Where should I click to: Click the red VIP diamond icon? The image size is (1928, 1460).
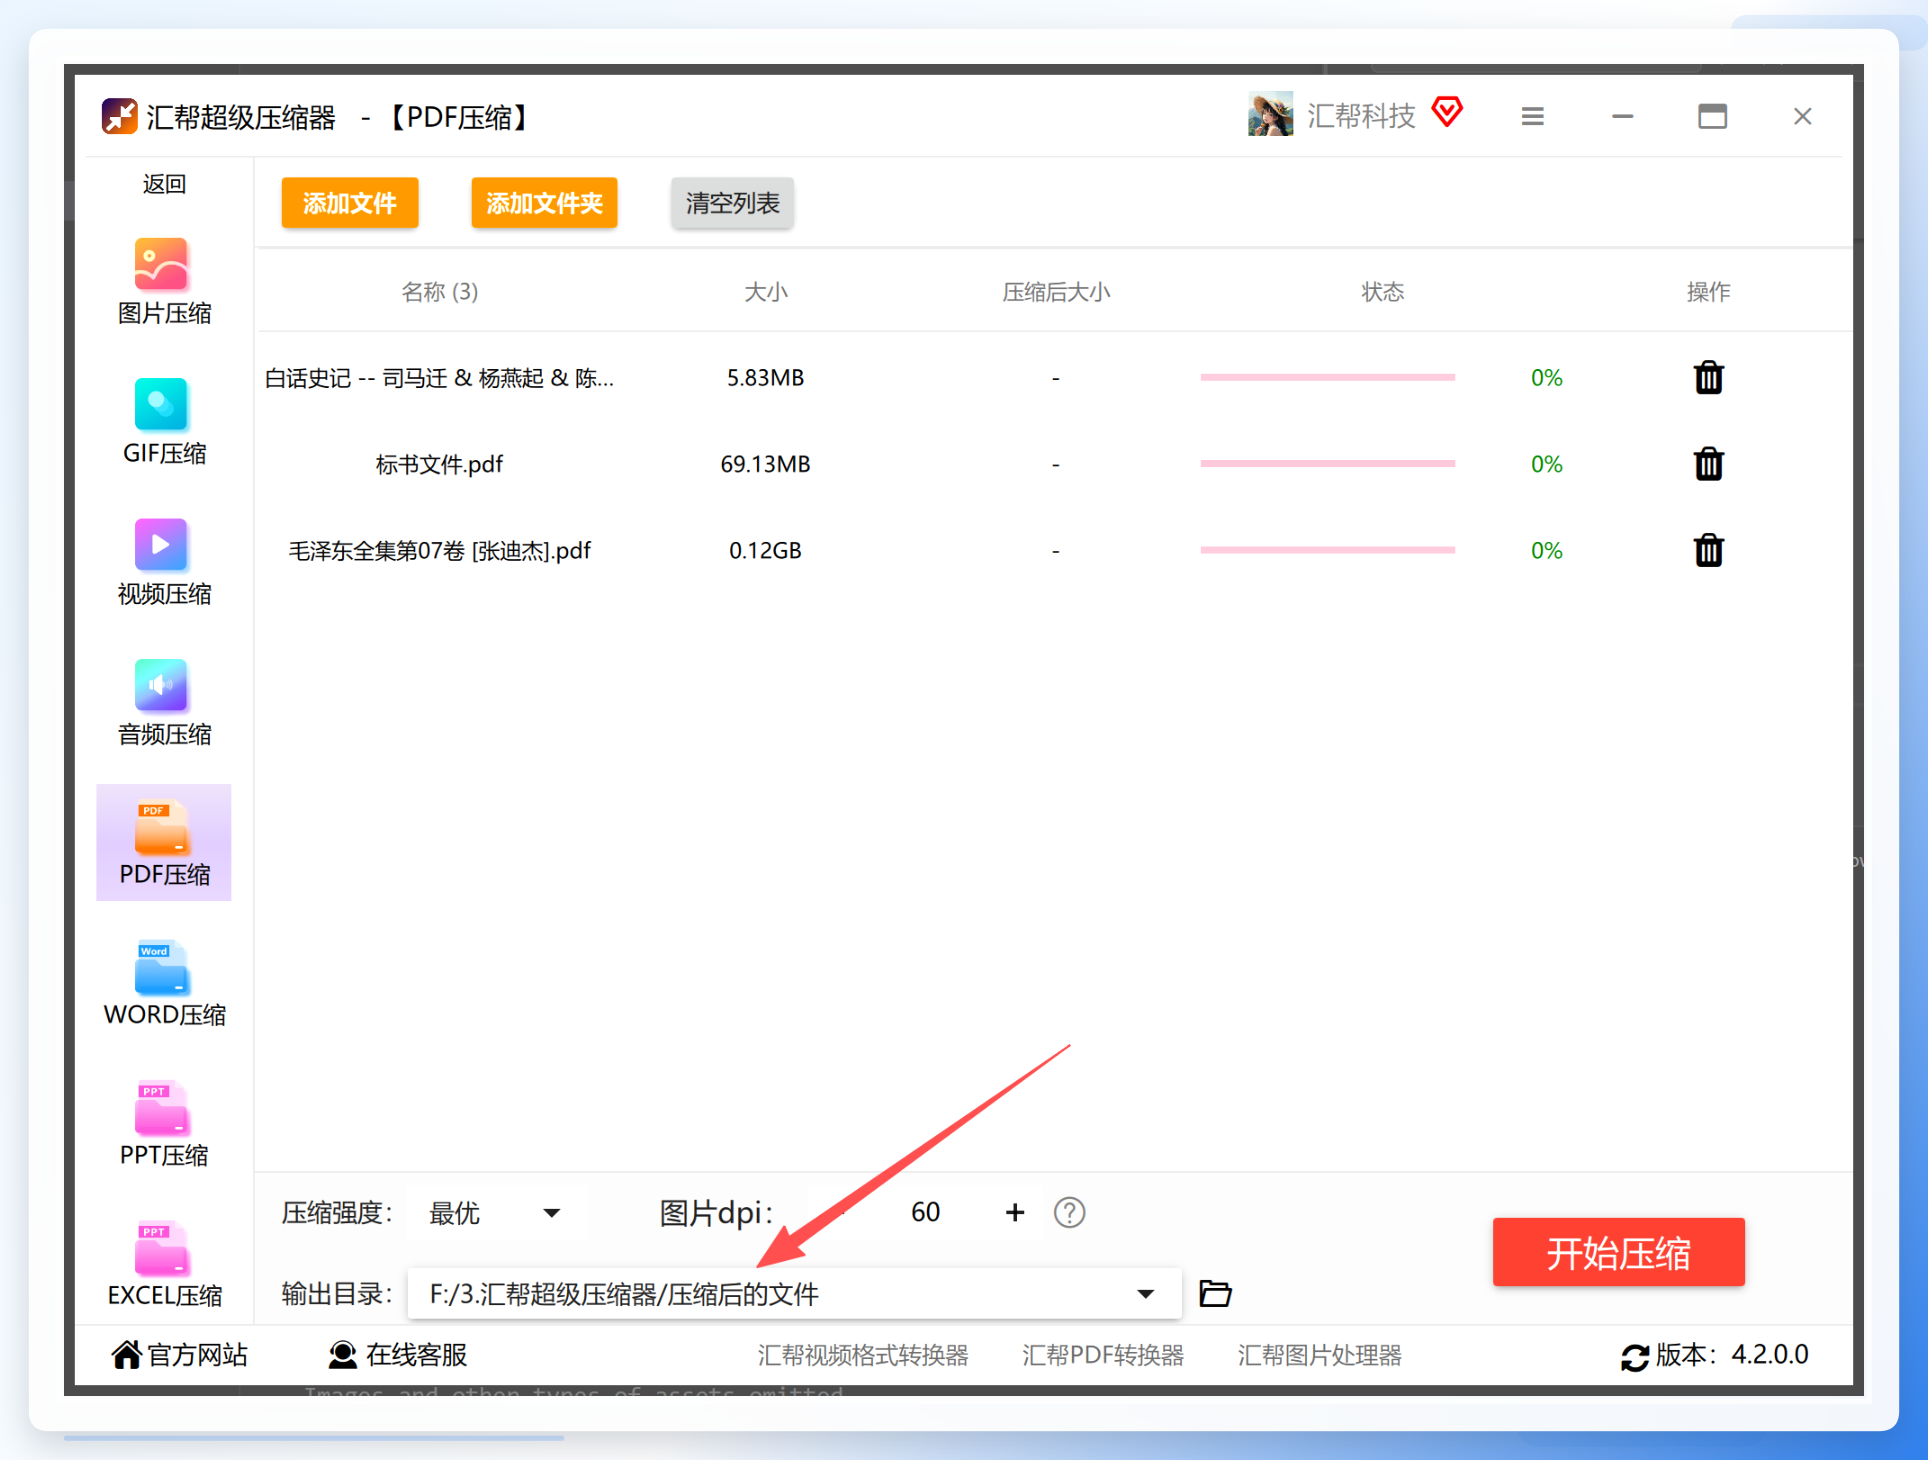point(1447,111)
